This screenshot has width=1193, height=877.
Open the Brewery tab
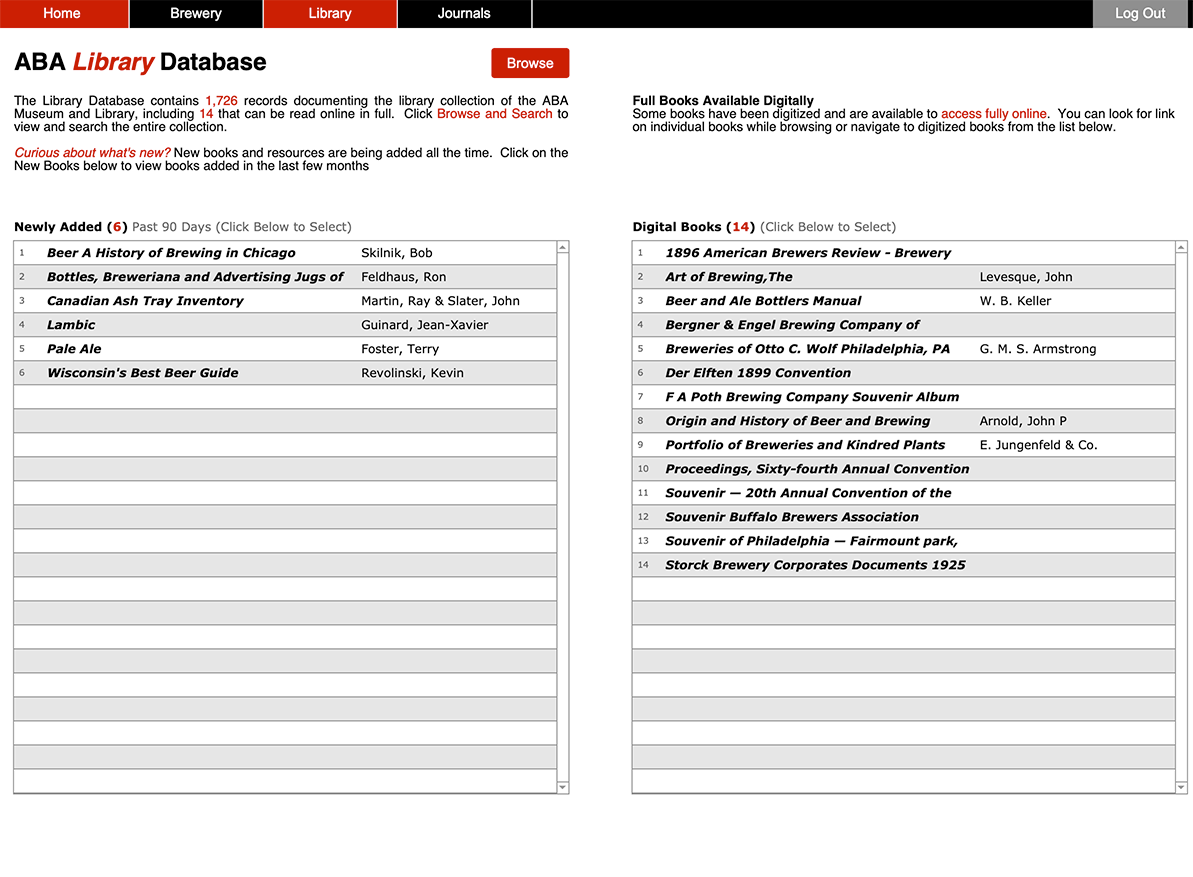click(195, 13)
